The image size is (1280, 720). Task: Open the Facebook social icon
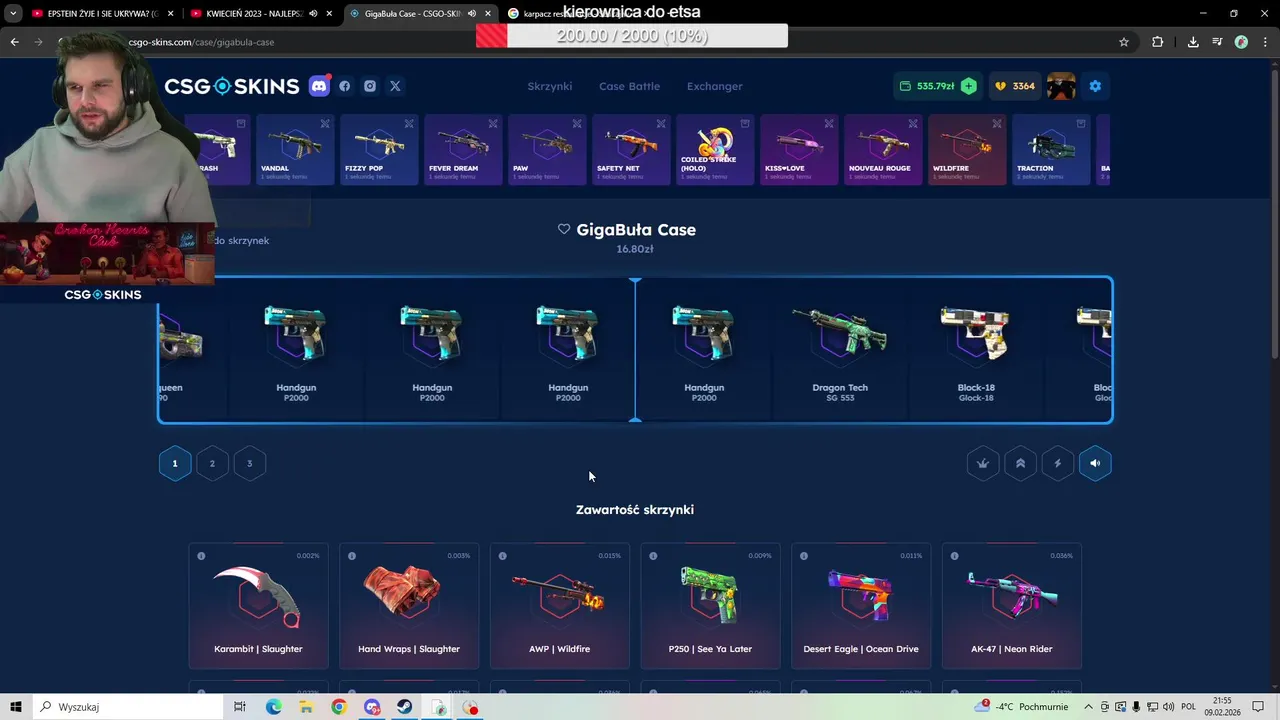345,86
